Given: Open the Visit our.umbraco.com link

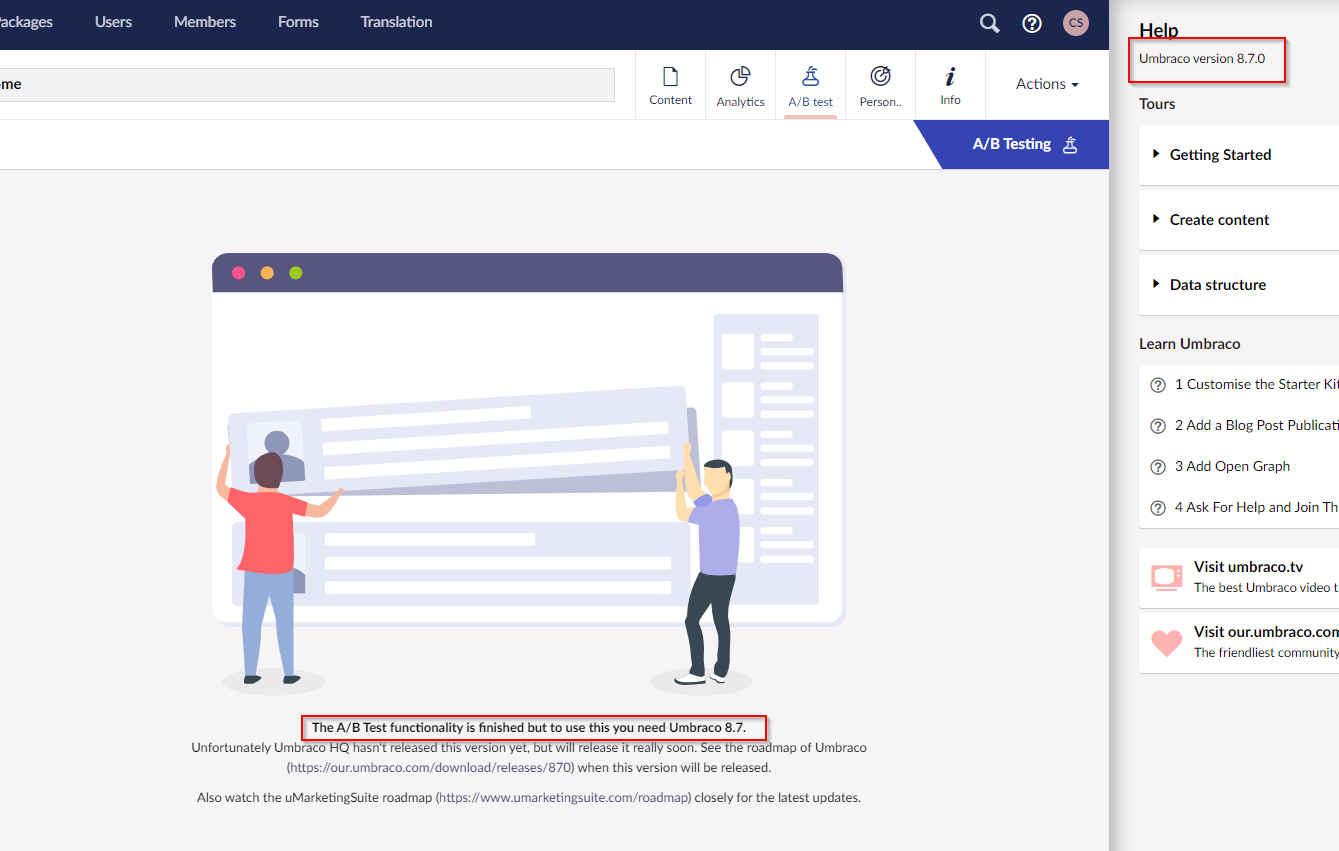Looking at the screenshot, I should (x=1239, y=642).
